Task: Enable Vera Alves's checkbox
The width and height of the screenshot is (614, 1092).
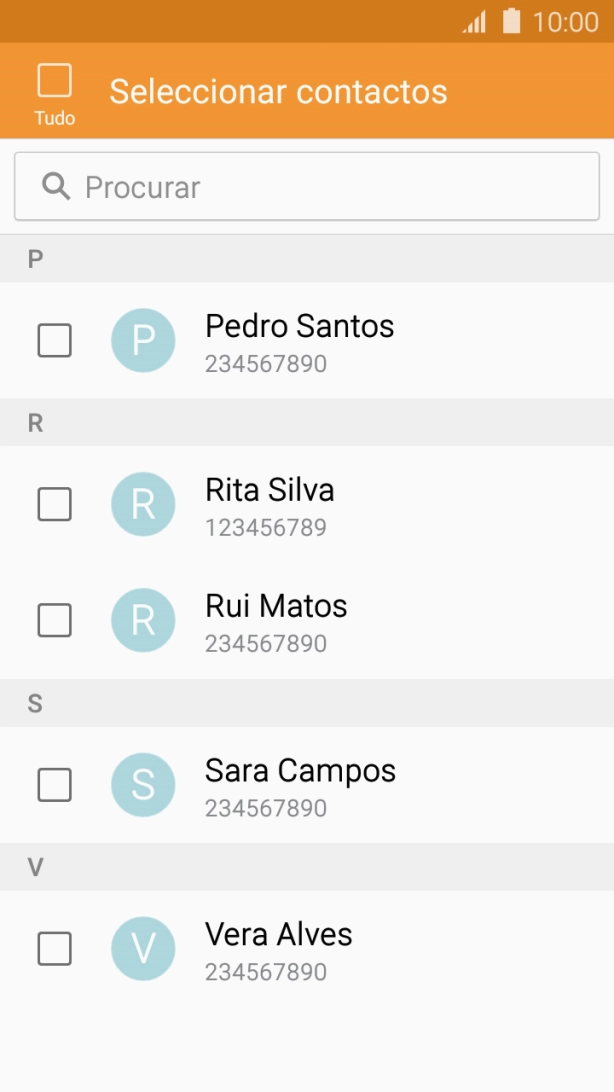Action: (53, 948)
